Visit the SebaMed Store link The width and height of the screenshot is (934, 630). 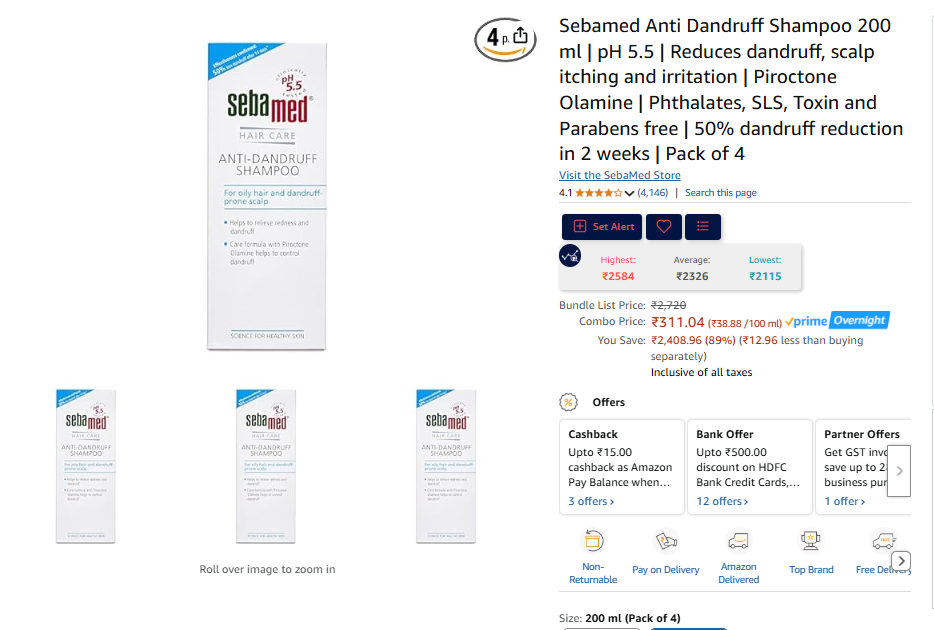click(619, 175)
